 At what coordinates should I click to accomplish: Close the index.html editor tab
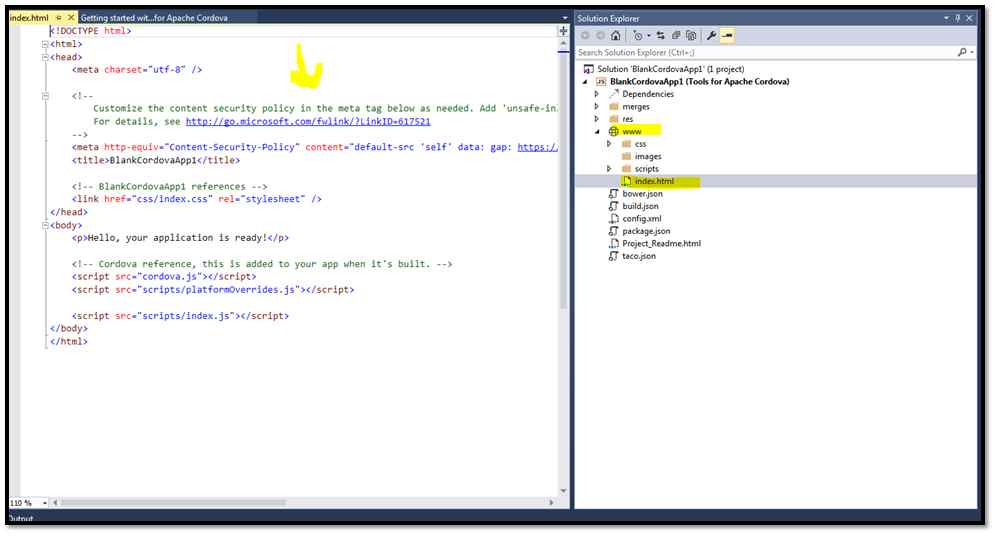(70, 18)
